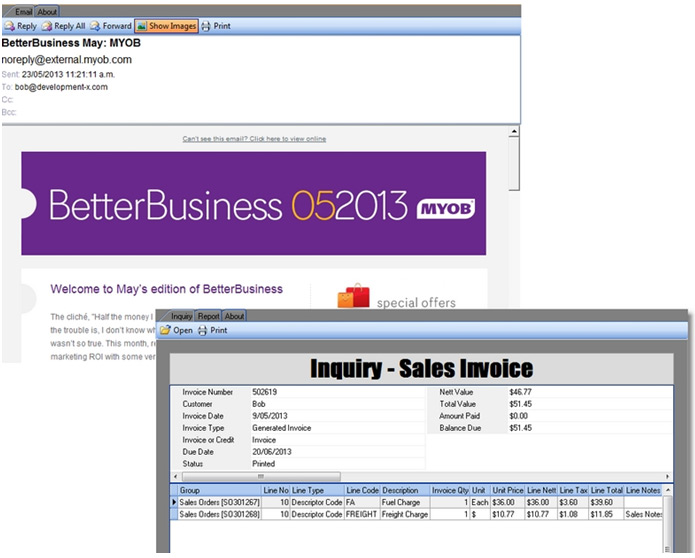Click the MYOB logo in banner
This screenshot has width=695, height=558.
pyautogui.click(x=445, y=209)
